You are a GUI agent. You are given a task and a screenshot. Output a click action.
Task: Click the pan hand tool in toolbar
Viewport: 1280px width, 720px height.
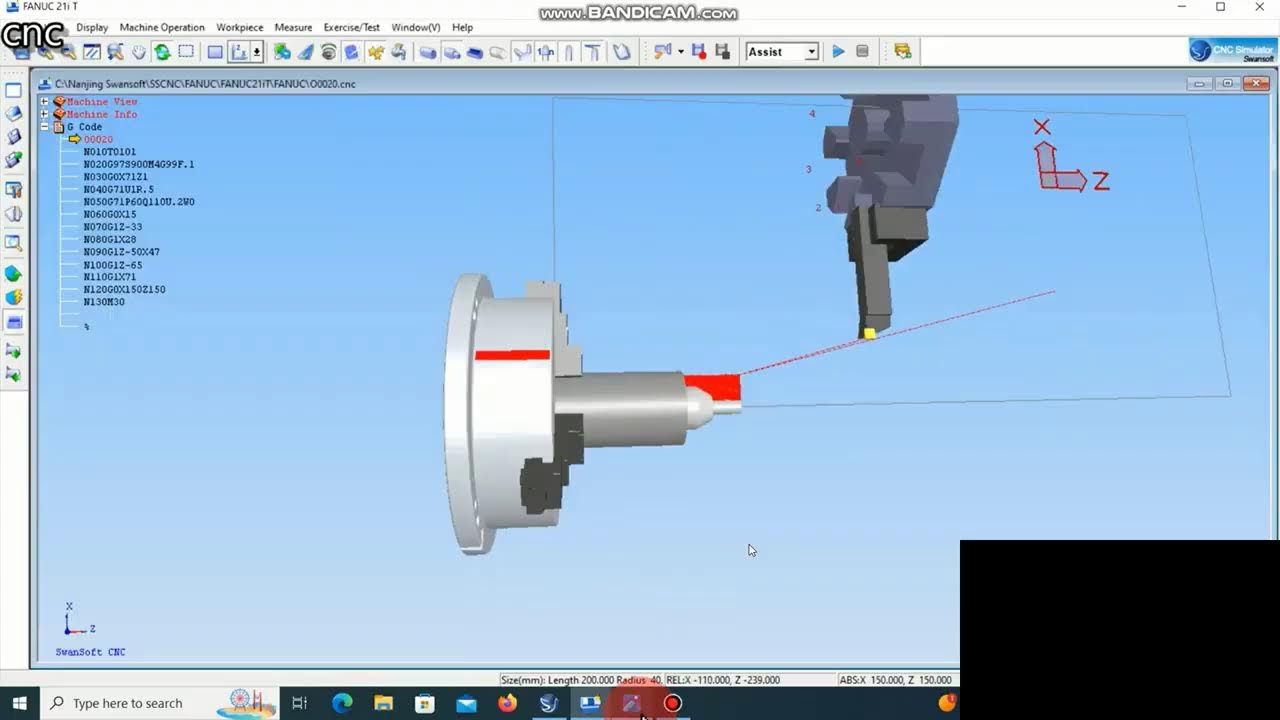(x=138, y=52)
